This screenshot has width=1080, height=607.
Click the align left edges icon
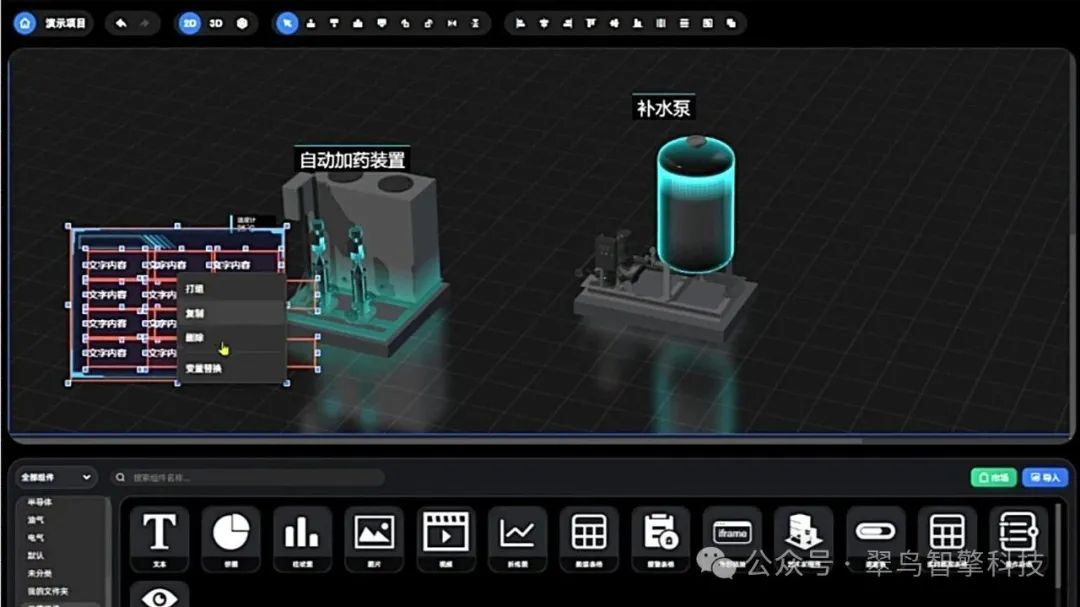tap(521, 23)
